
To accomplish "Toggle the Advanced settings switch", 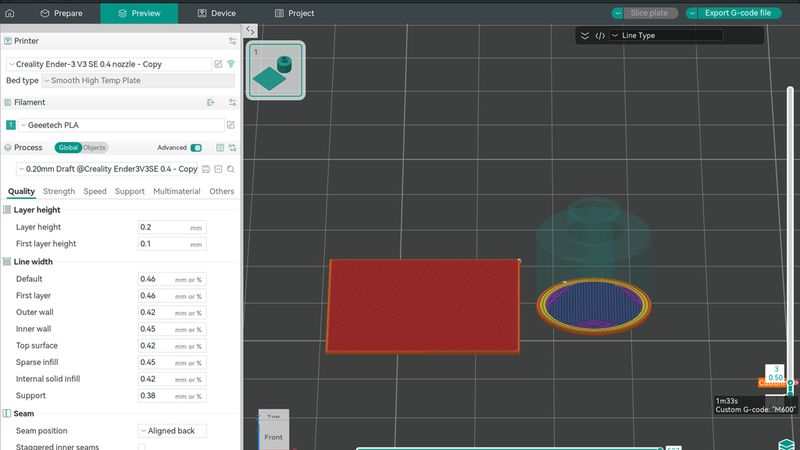I will click(196, 147).
